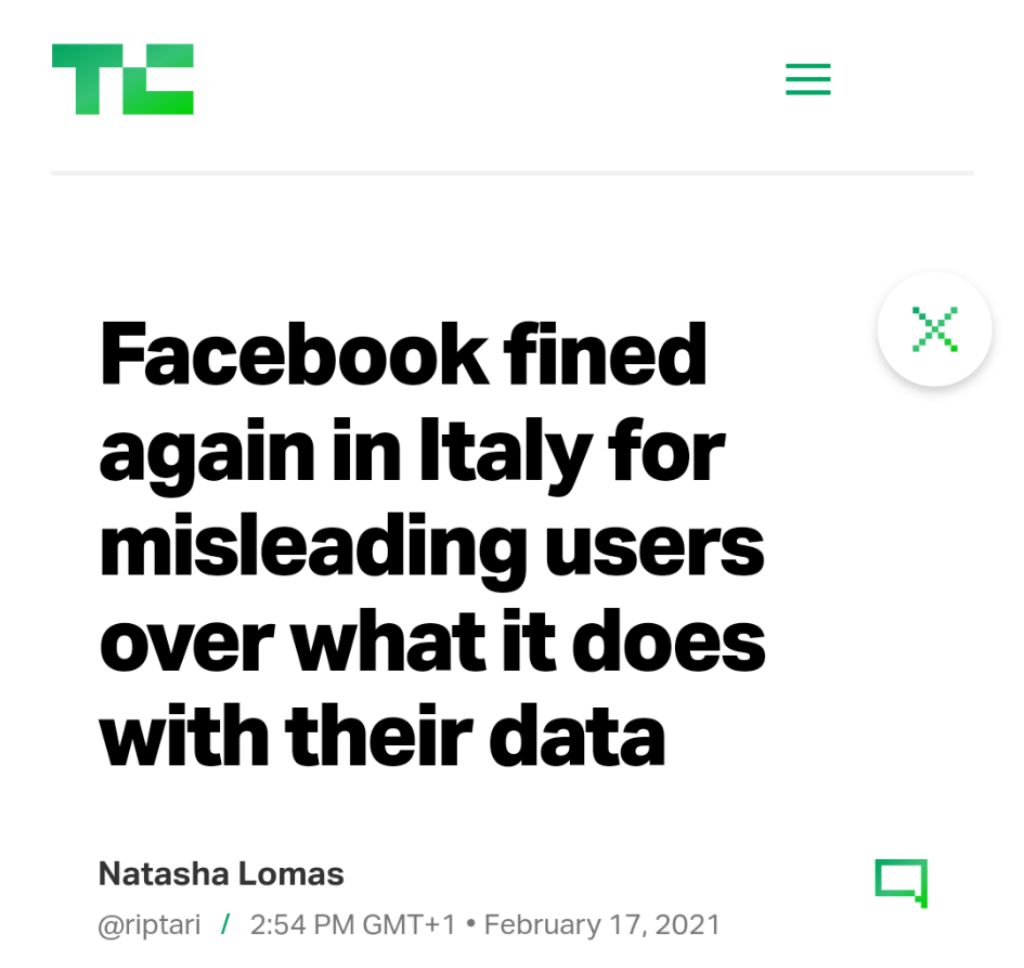Click the gray divider line below the header
This screenshot has height=968, width=1024.
coord(512,173)
